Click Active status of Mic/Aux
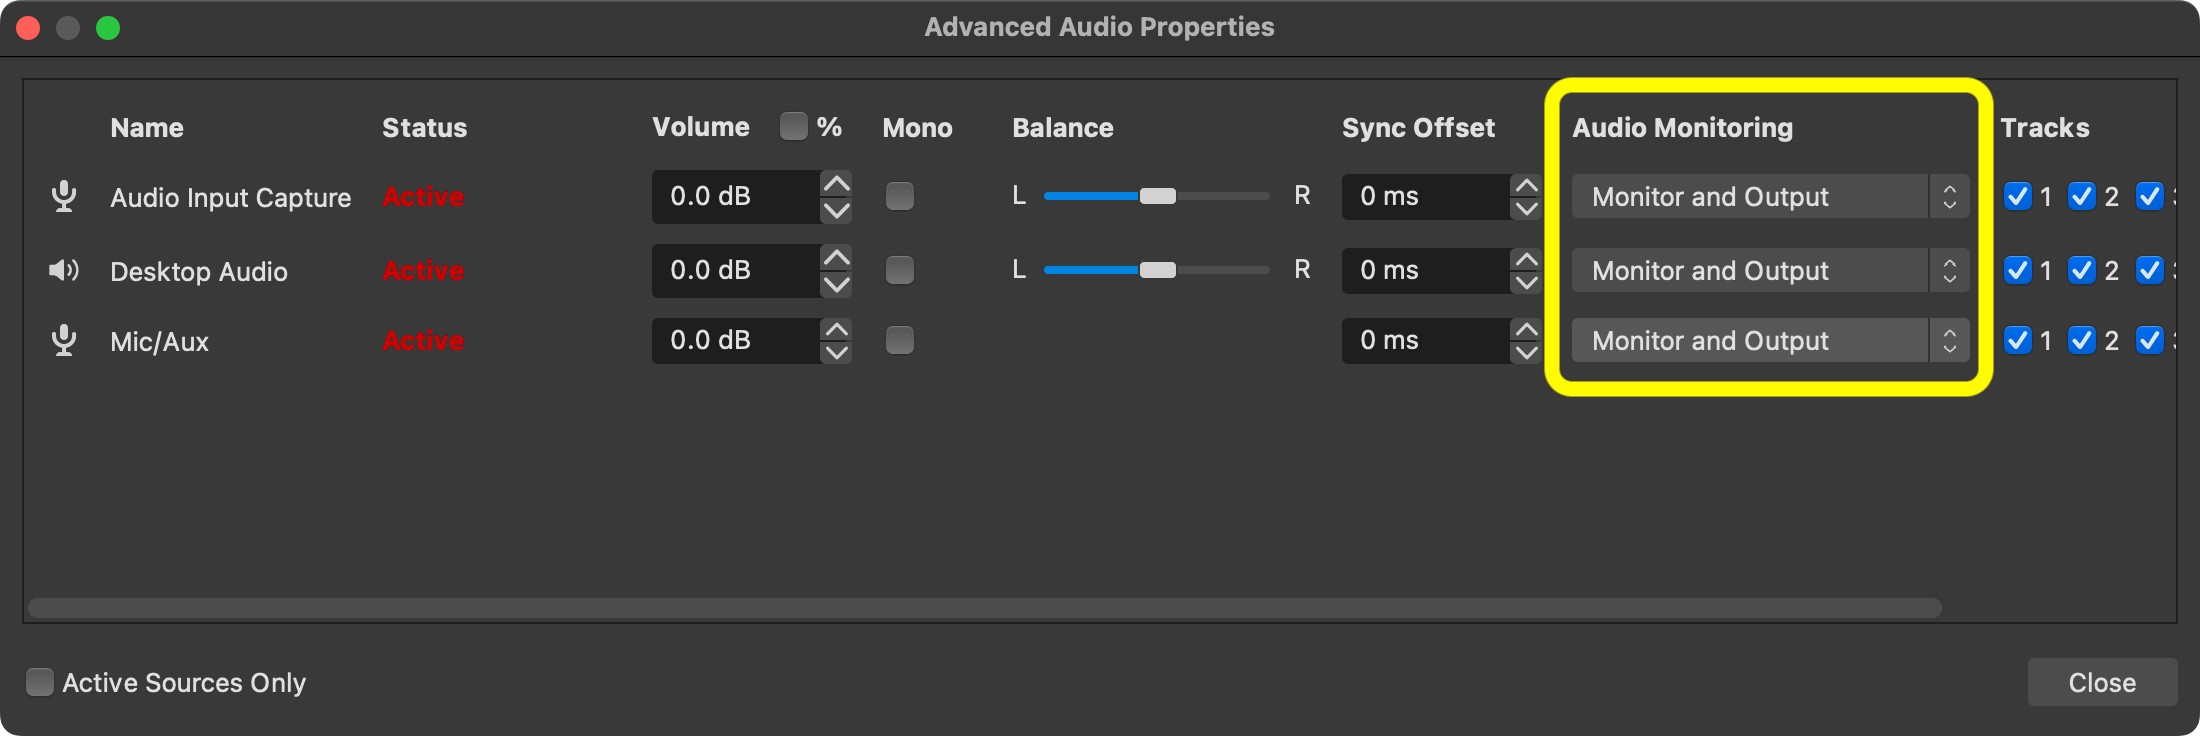The image size is (2200, 736). click(424, 340)
